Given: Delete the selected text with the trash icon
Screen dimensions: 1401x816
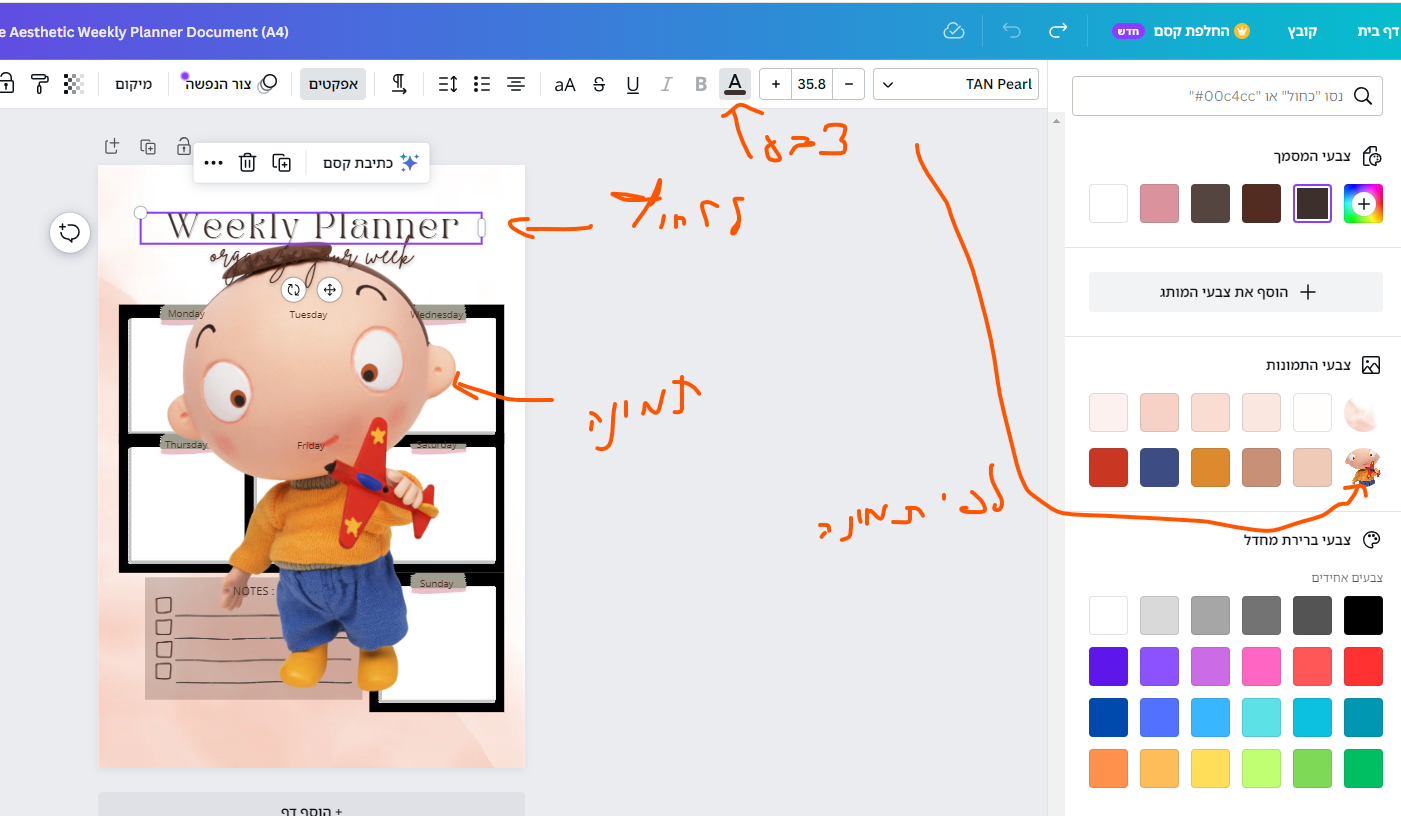Looking at the screenshot, I should pos(248,162).
